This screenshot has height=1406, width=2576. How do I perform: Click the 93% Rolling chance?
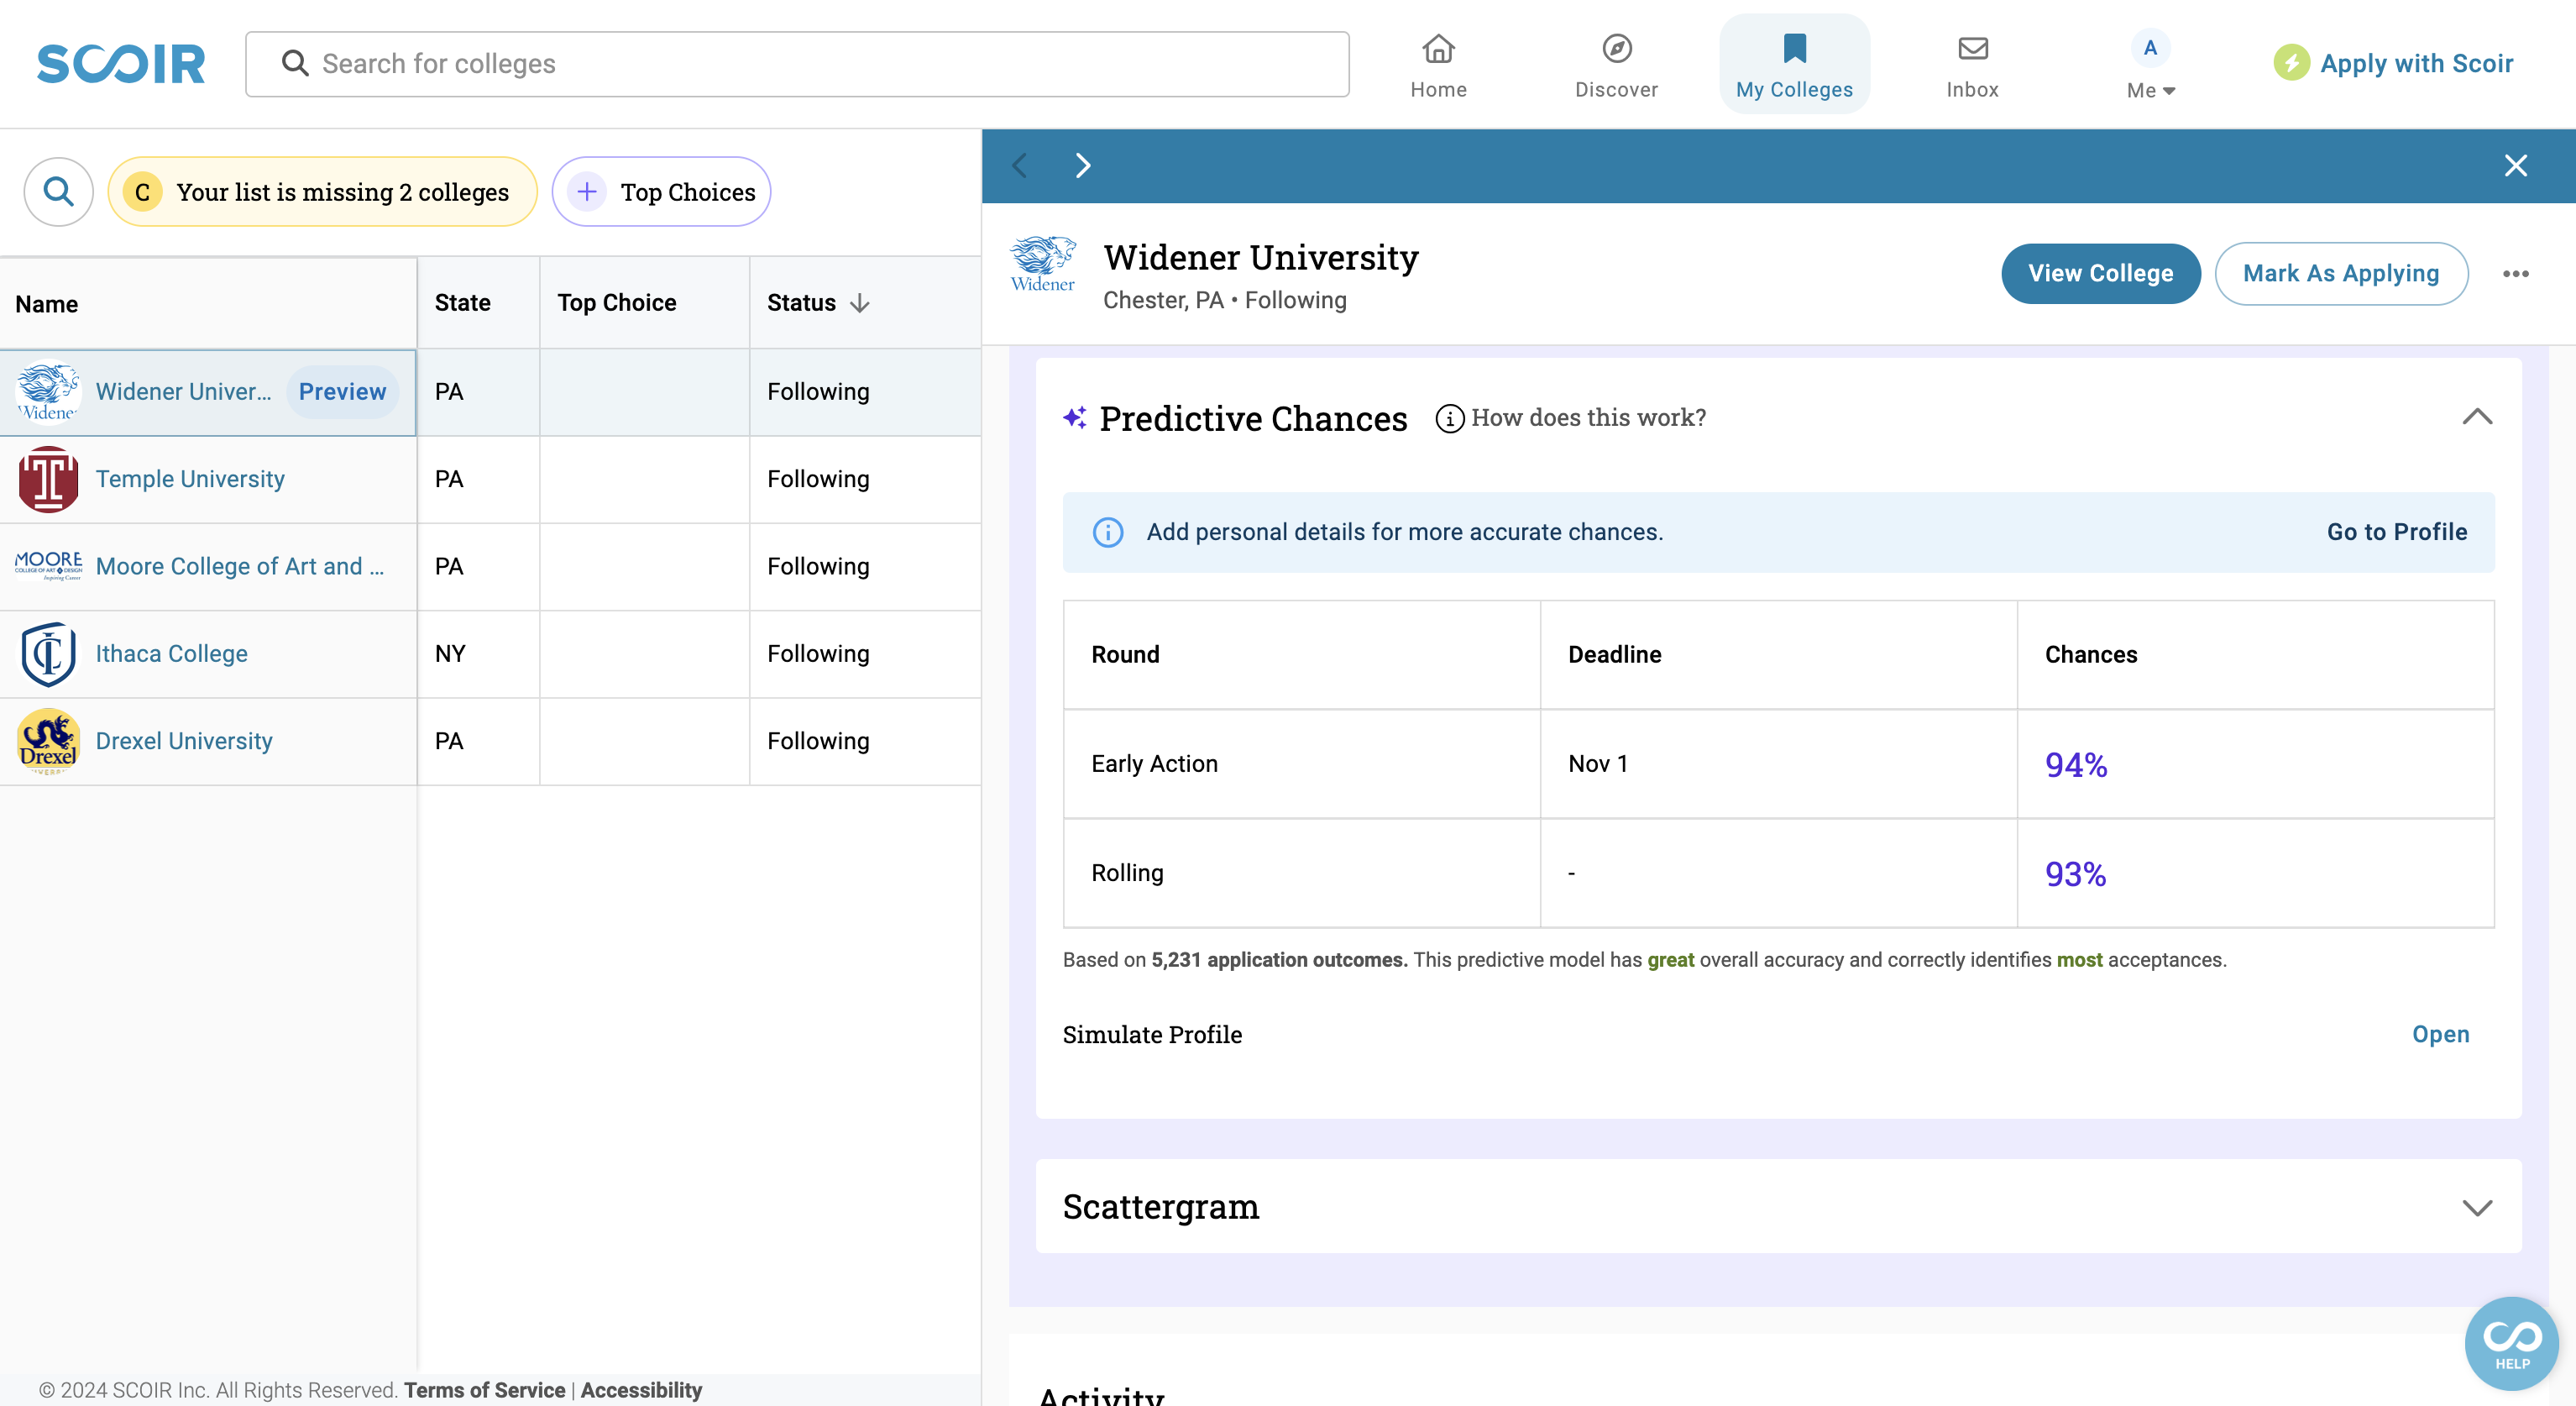[2076, 874]
